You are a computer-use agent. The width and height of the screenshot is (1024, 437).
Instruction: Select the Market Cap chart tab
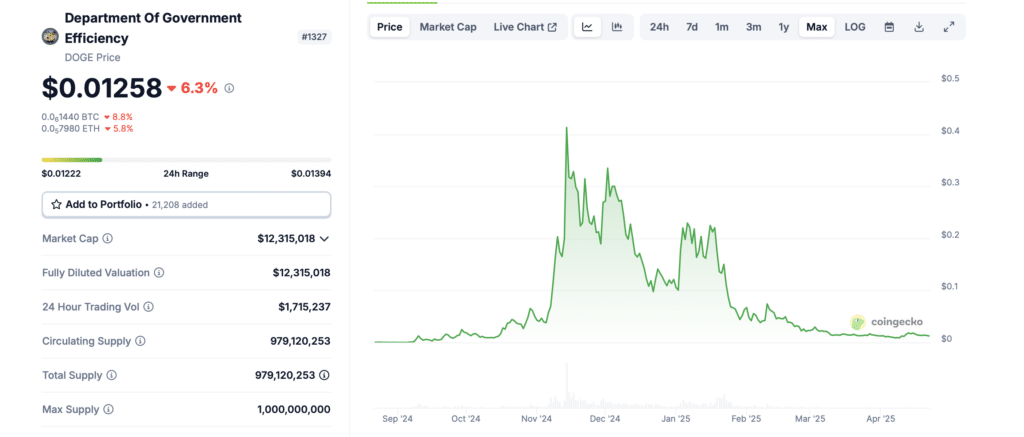[448, 27]
